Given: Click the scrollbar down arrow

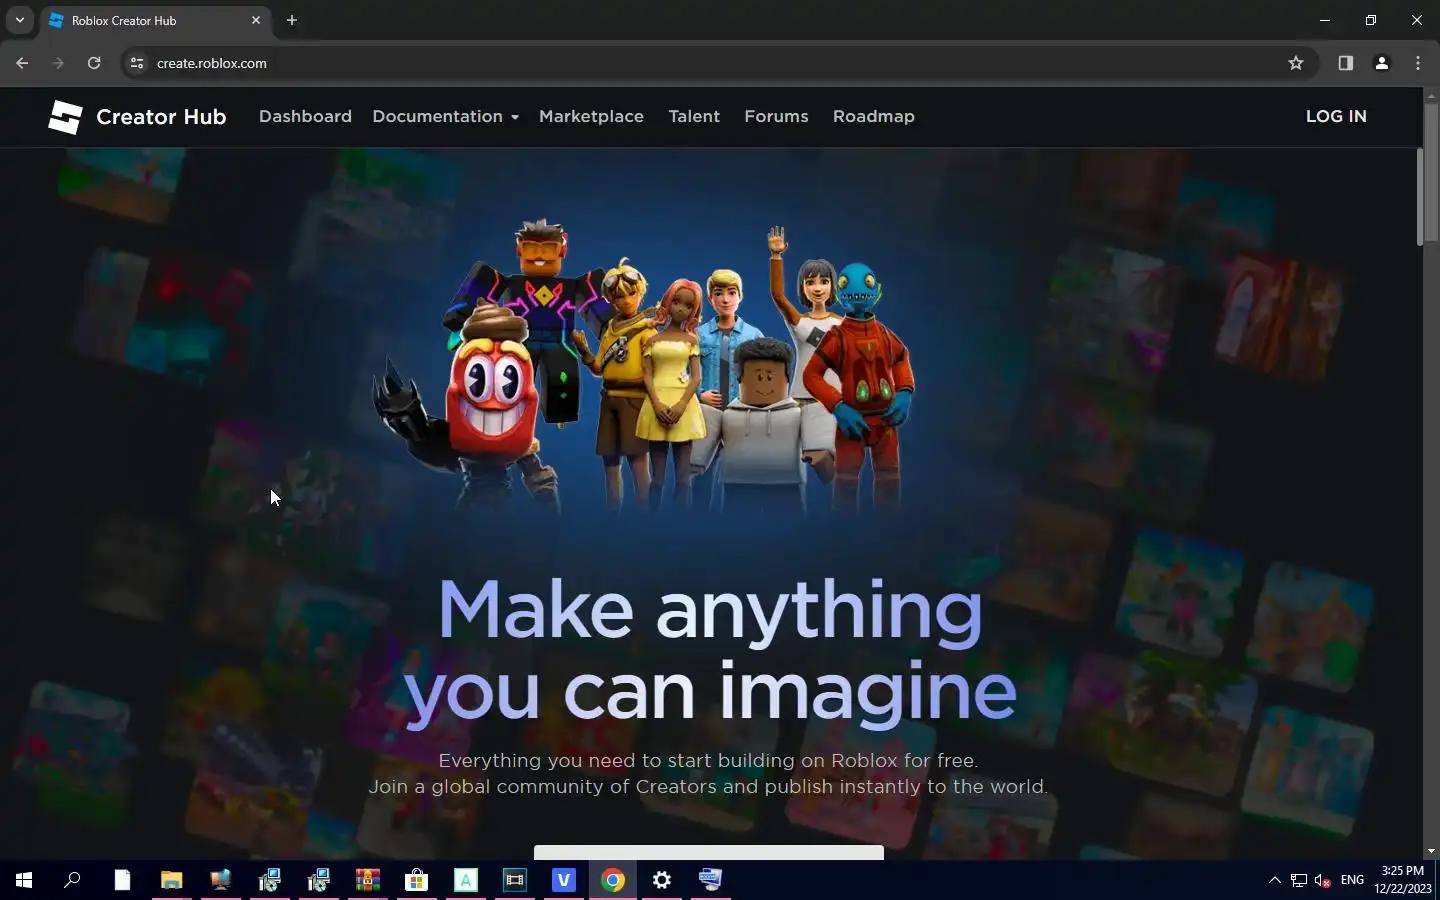Looking at the screenshot, I should click(1431, 851).
